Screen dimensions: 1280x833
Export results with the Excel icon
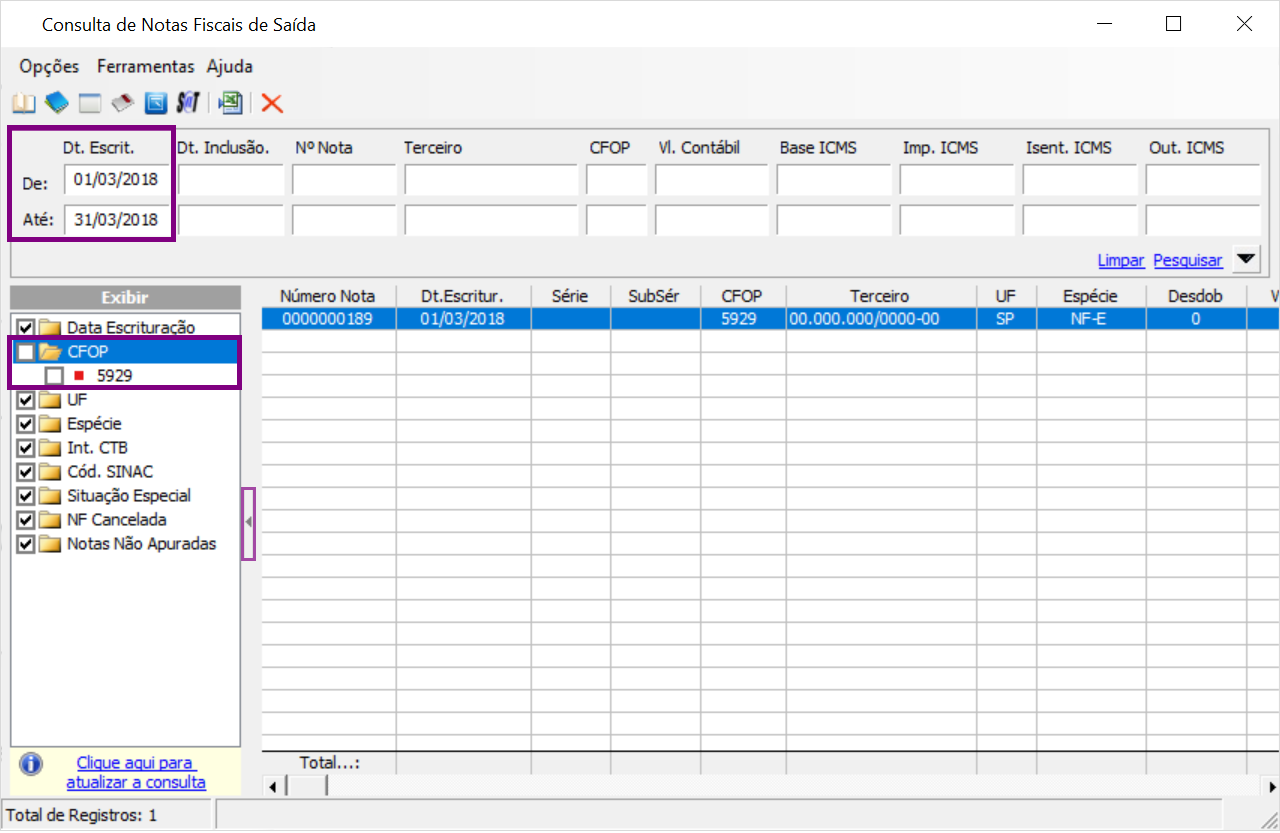(x=231, y=103)
